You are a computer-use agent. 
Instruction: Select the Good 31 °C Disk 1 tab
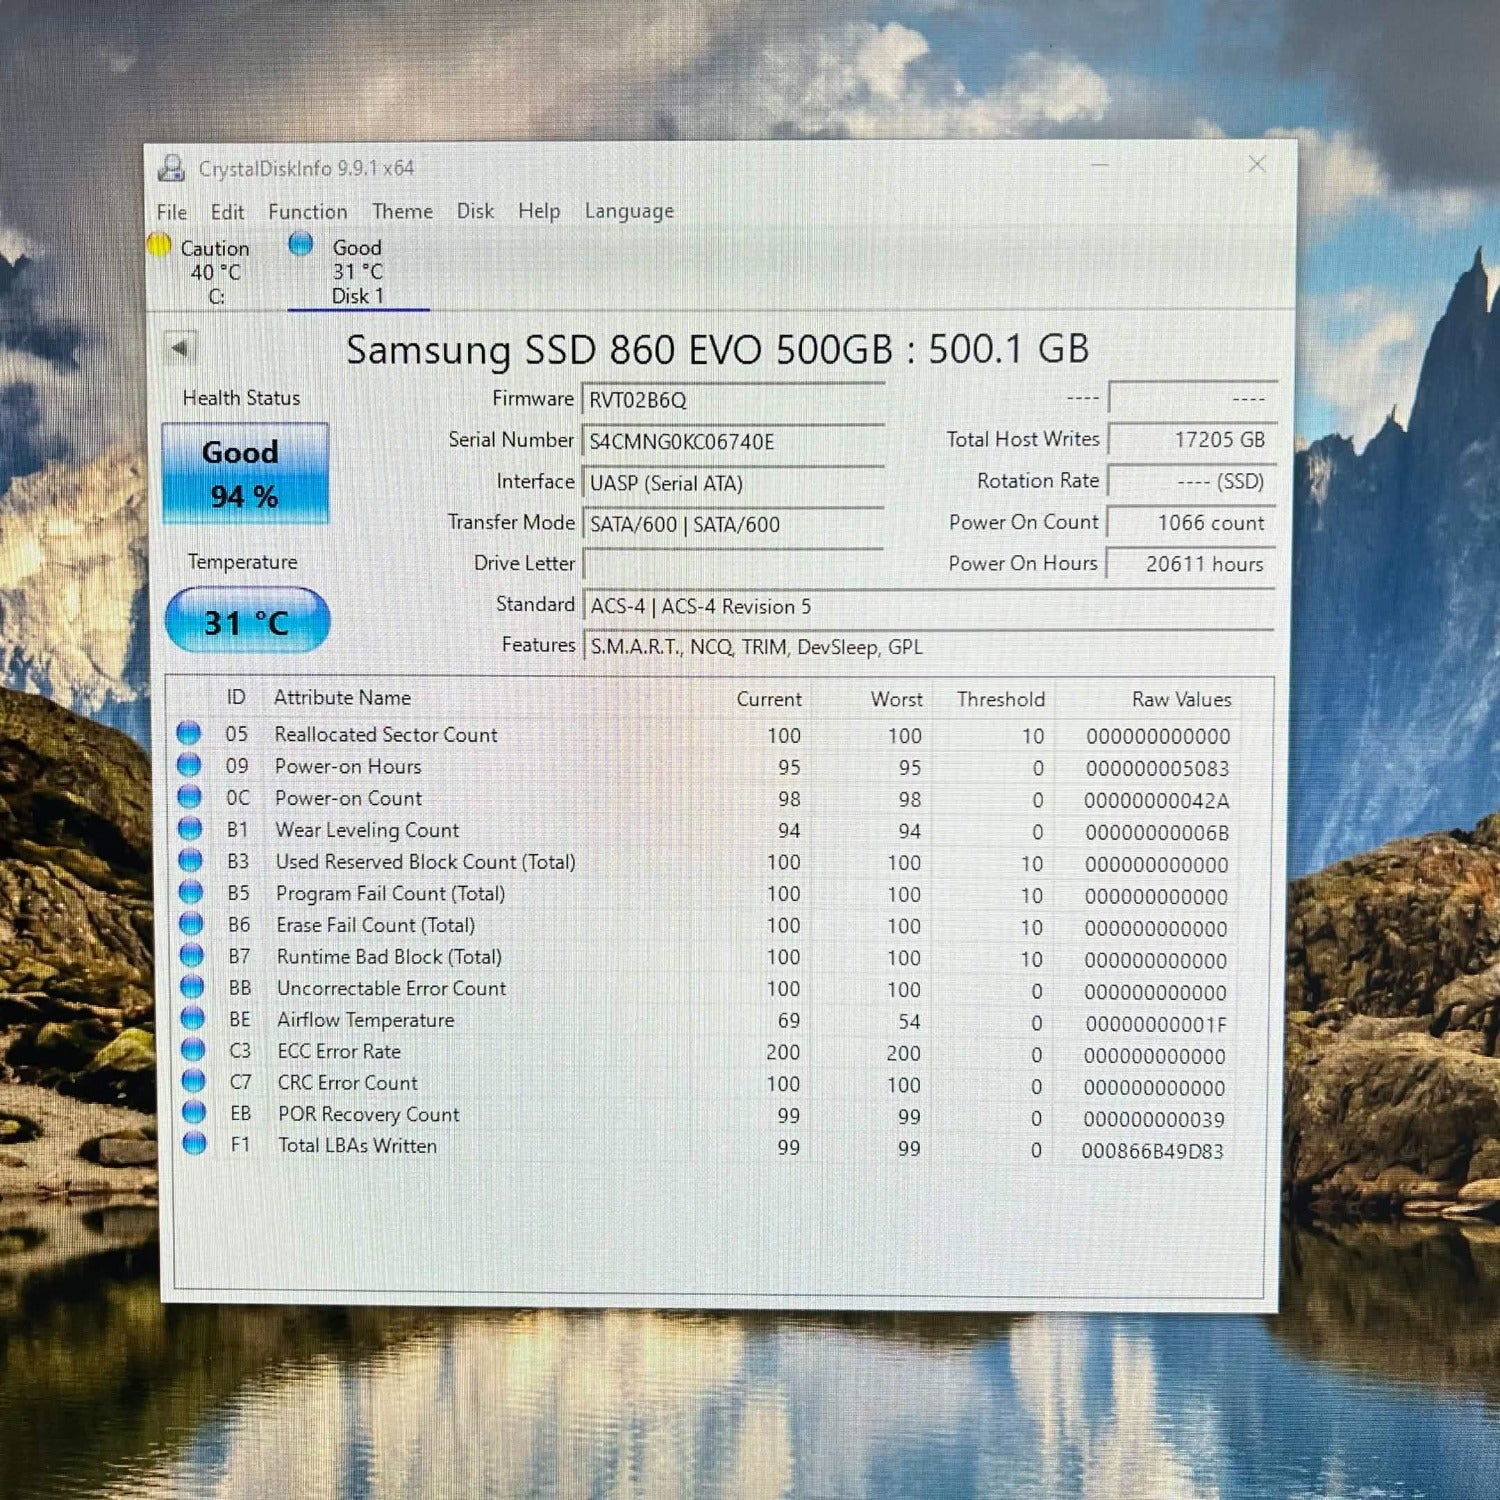pyautogui.click(x=357, y=271)
